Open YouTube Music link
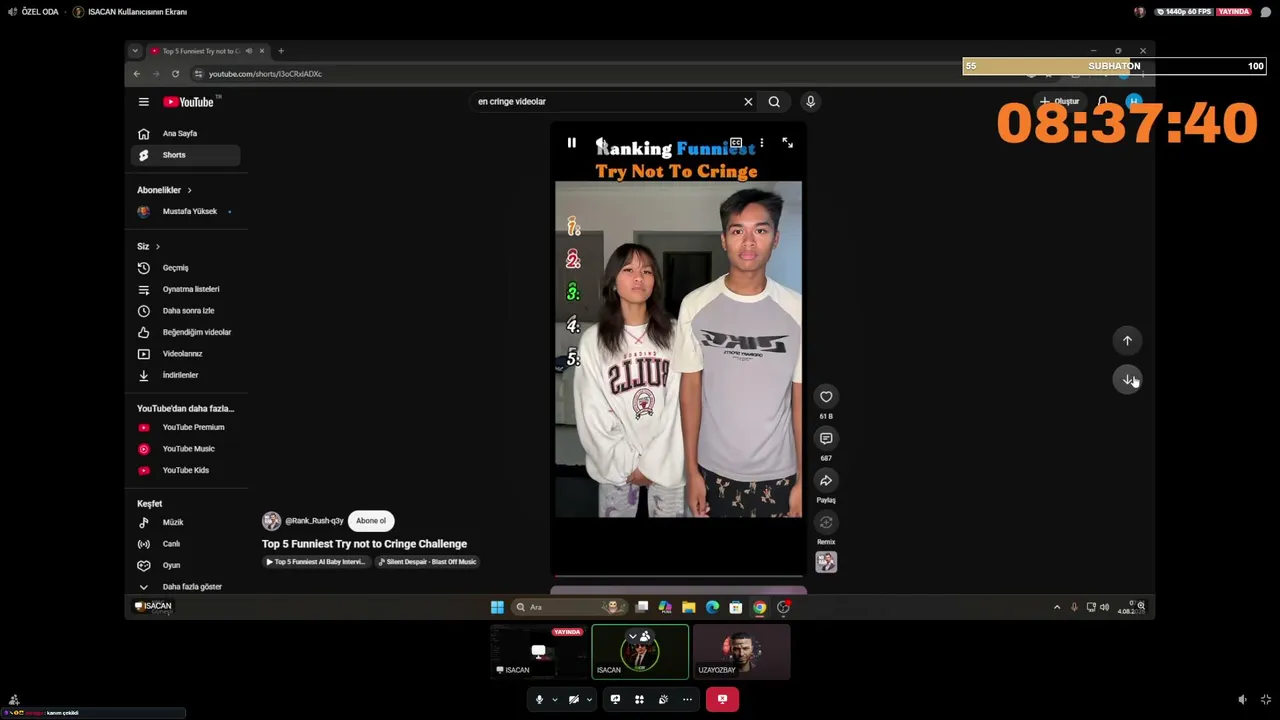This screenshot has height=720, width=1280. pos(185,449)
